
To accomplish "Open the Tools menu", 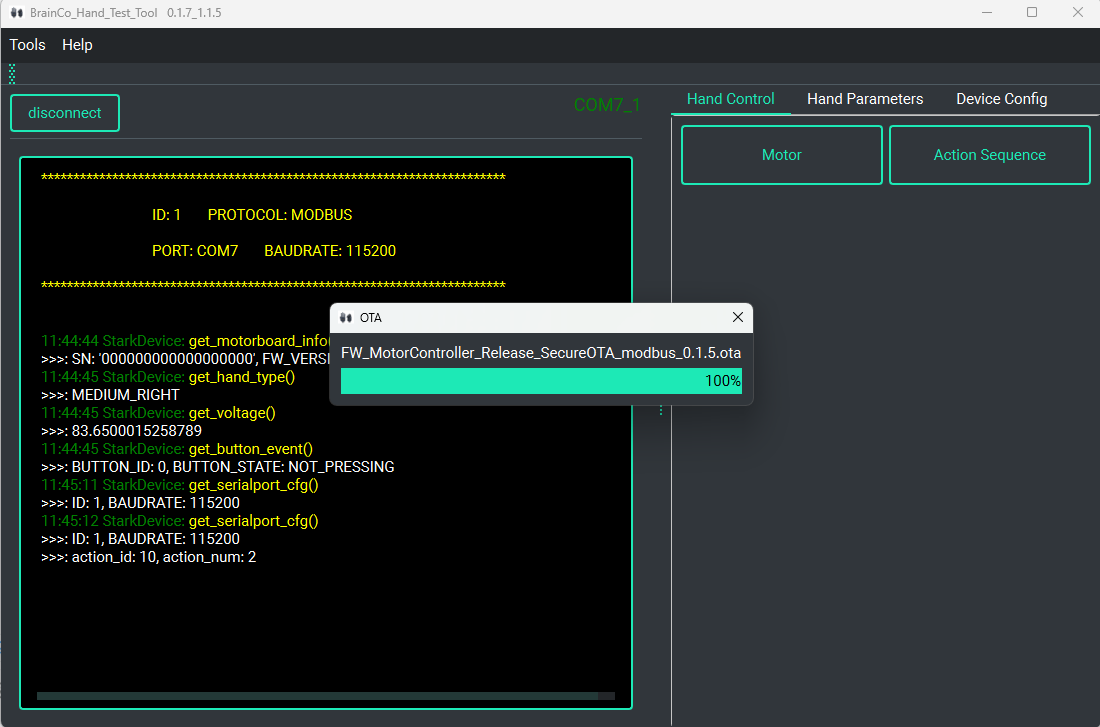I will coord(28,45).
